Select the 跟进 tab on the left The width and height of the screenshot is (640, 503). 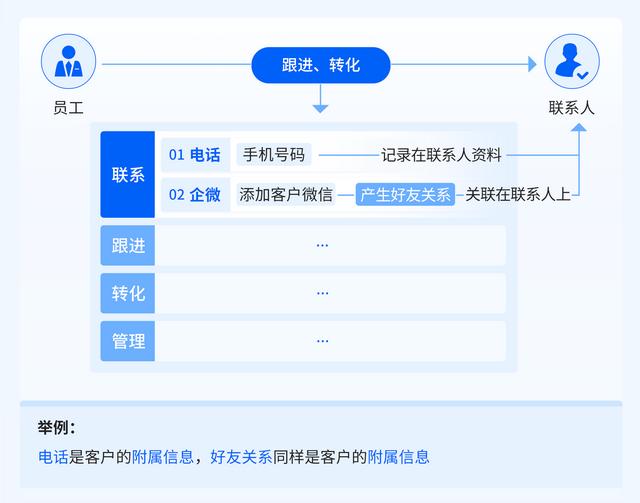pyautogui.click(x=127, y=245)
